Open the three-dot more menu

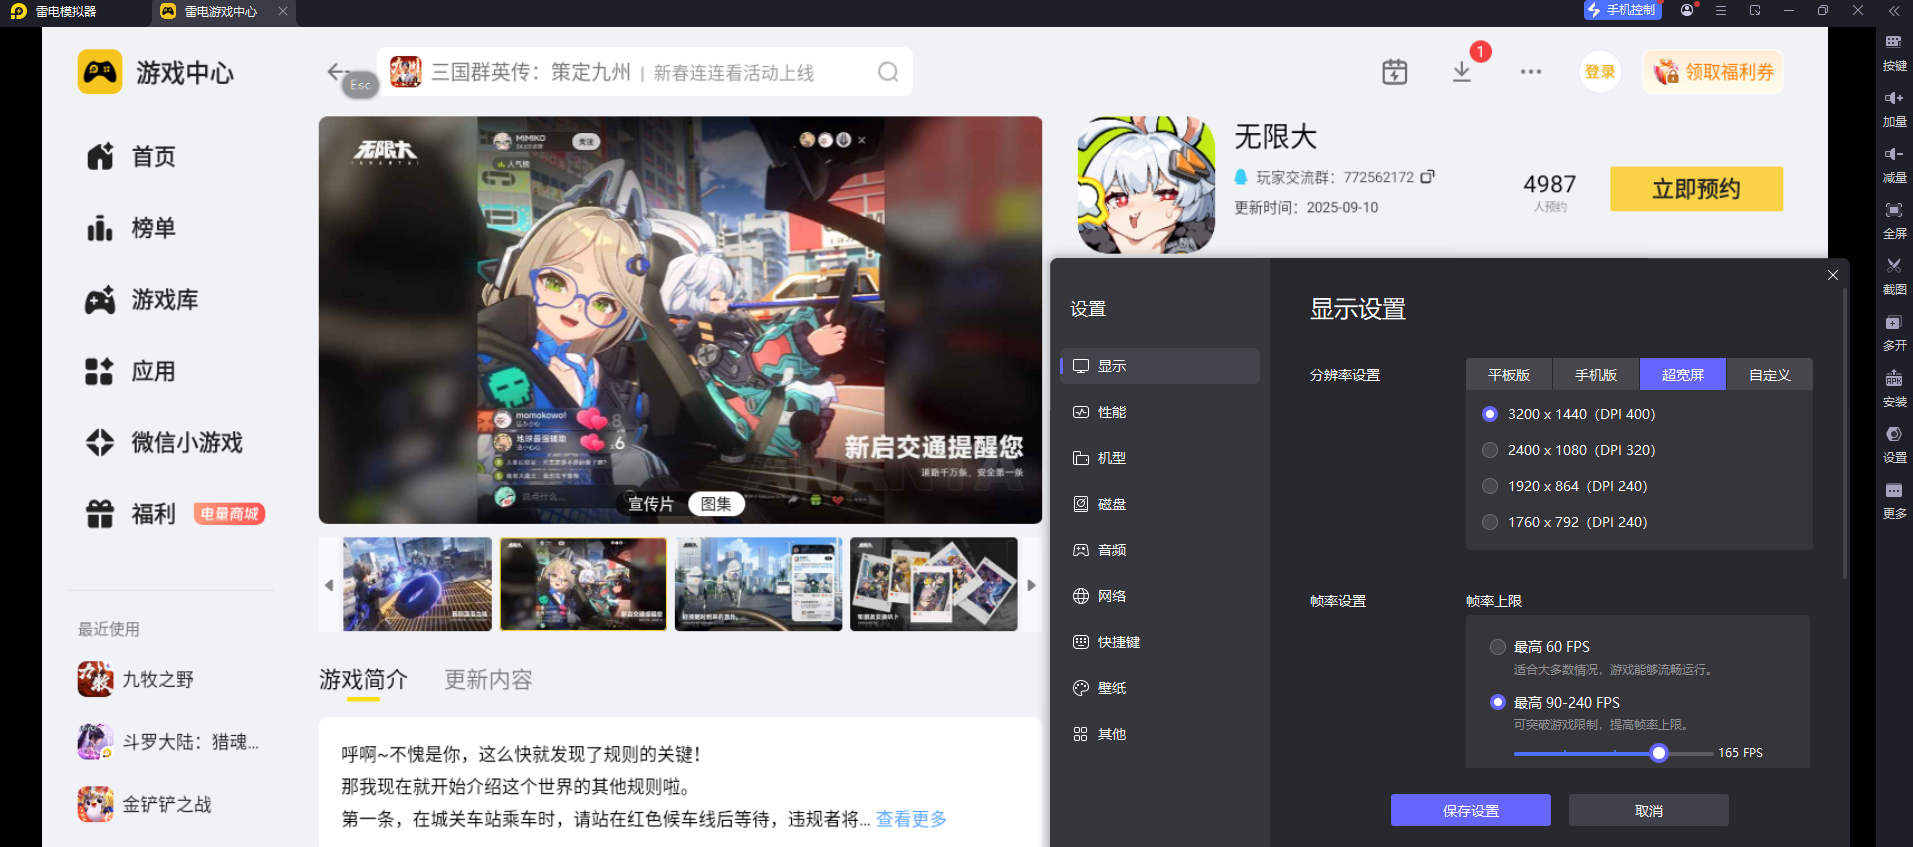click(1530, 72)
